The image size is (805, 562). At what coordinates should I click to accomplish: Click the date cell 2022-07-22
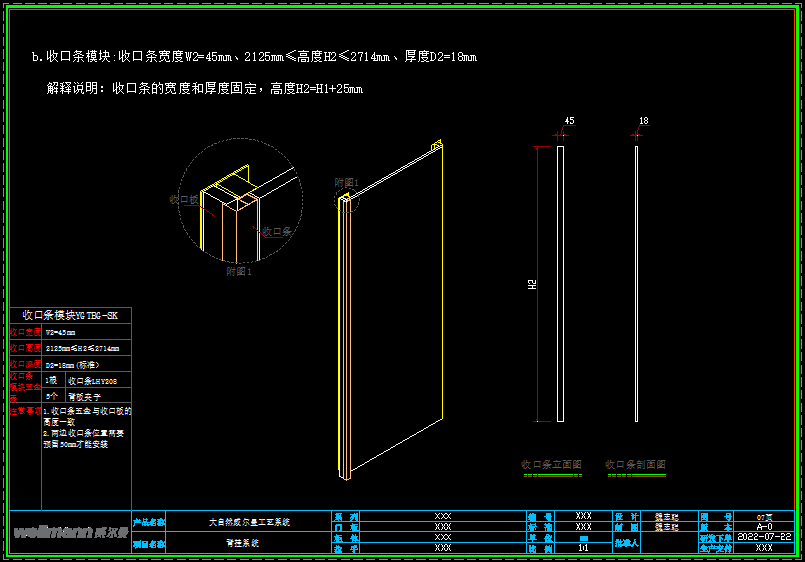point(764,537)
